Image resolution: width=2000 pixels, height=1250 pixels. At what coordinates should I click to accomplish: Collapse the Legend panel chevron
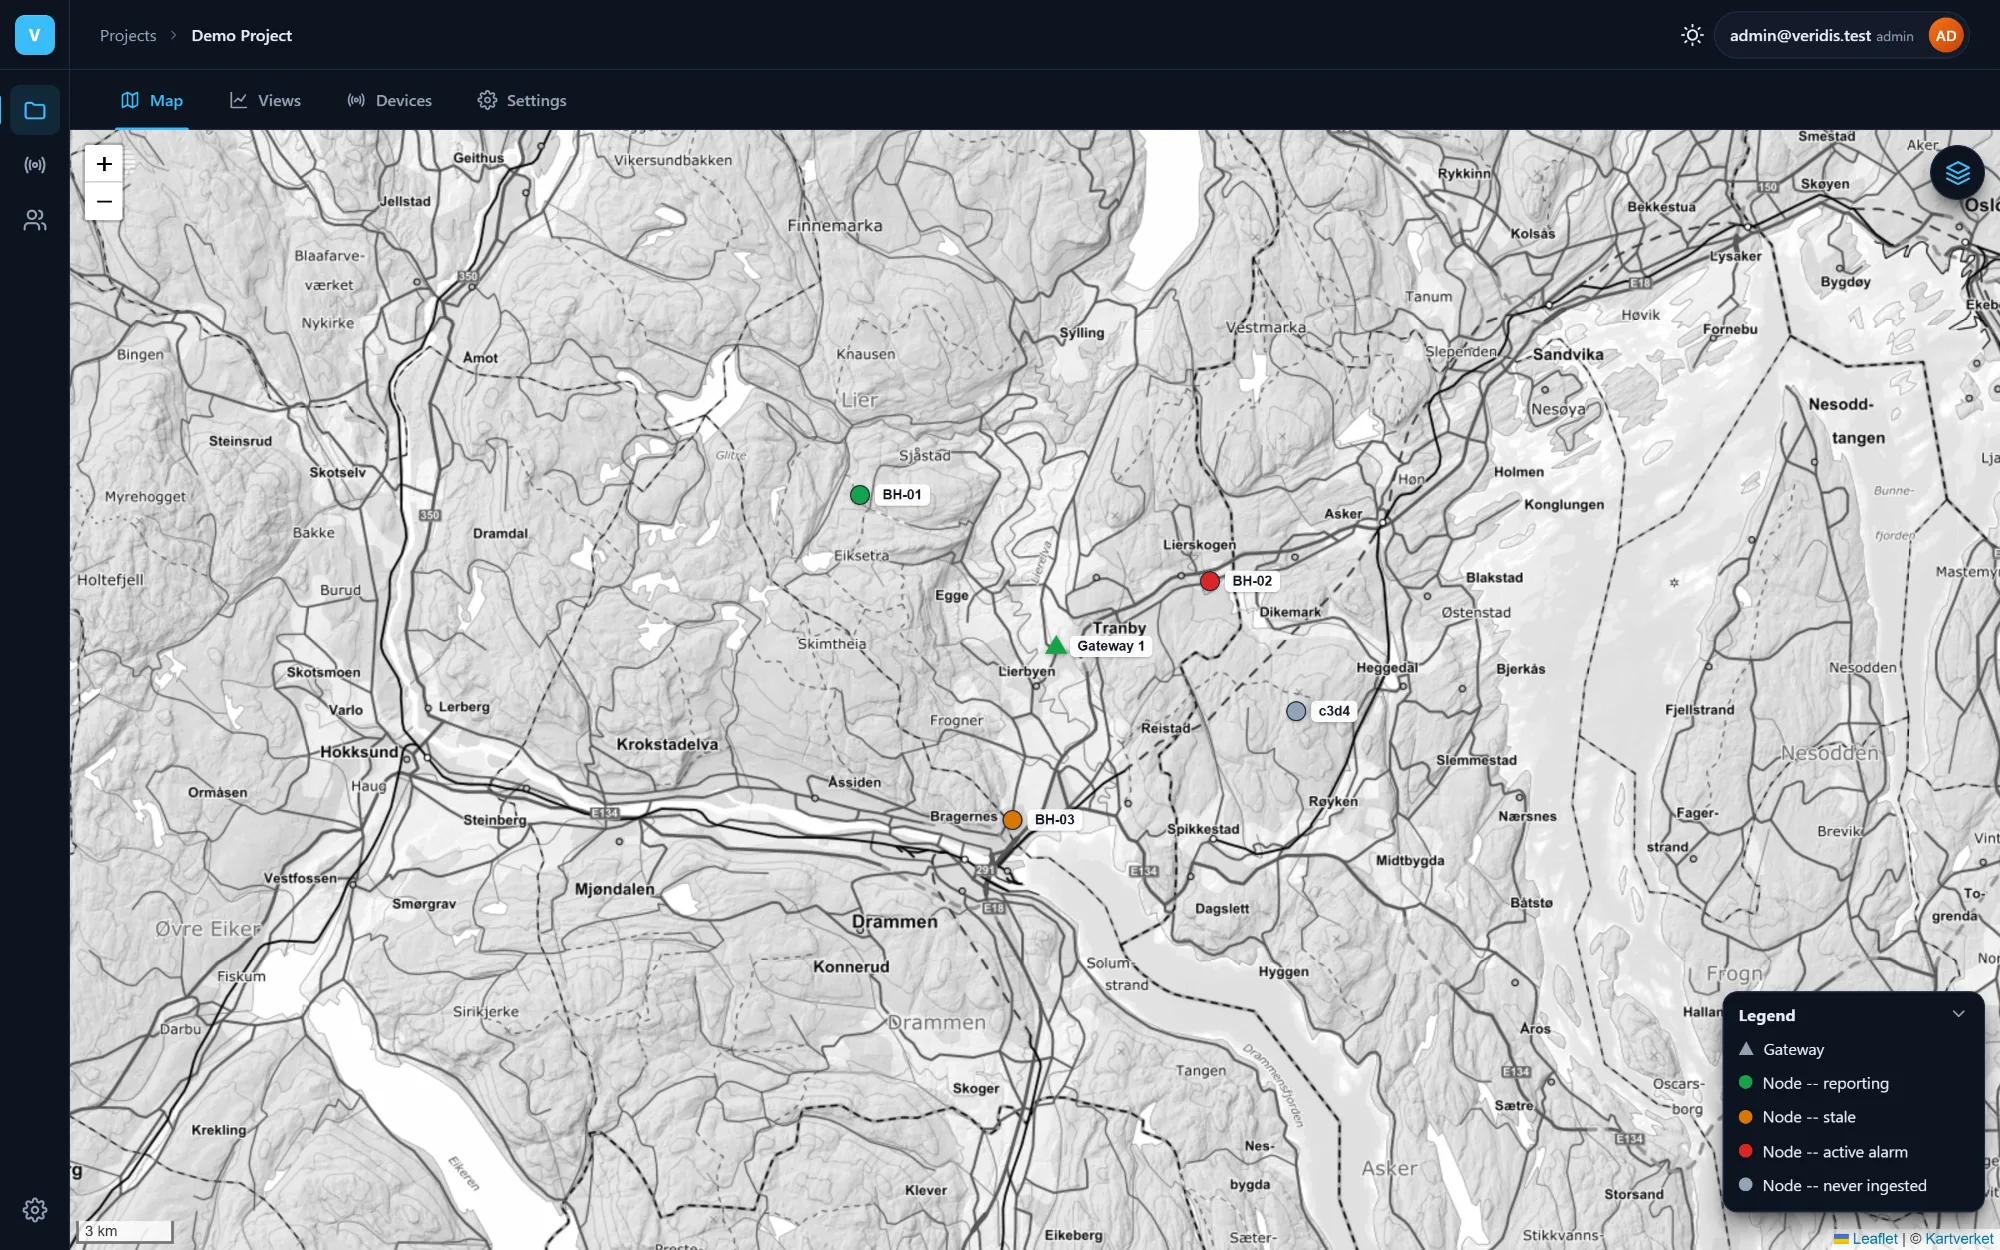pos(1958,1014)
